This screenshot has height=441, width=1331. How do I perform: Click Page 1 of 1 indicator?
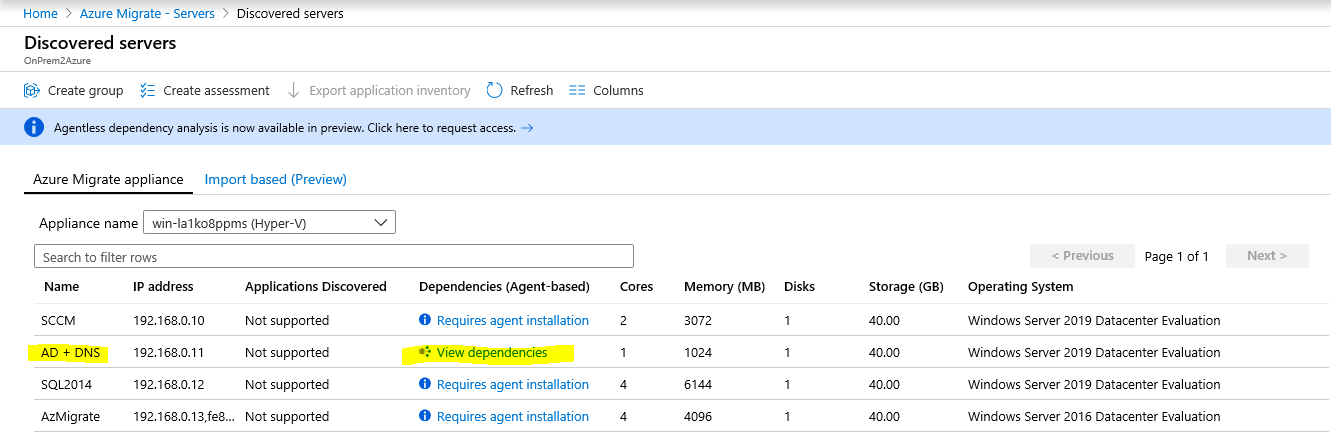1177,256
